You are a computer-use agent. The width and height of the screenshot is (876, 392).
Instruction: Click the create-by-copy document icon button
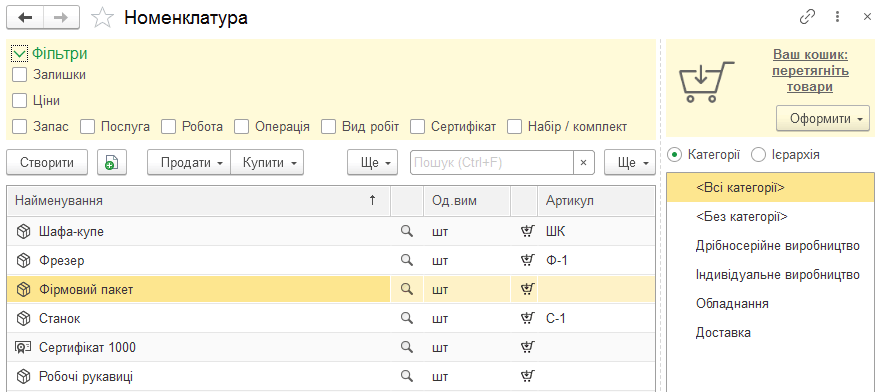click(x=112, y=162)
